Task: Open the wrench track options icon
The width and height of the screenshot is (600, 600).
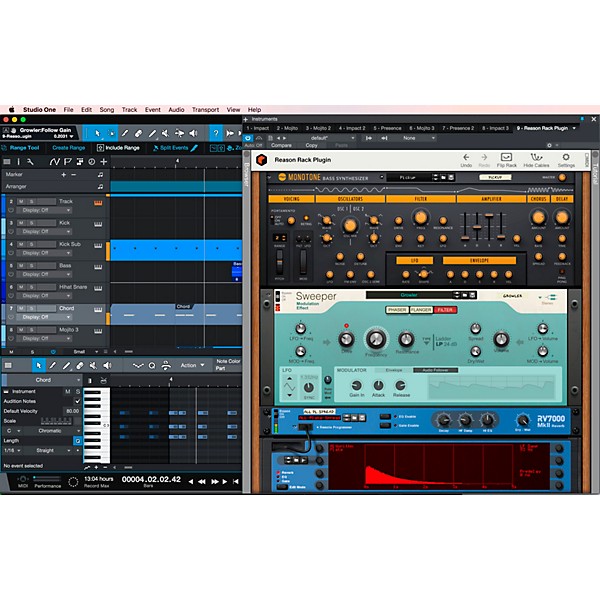Action: point(30,162)
